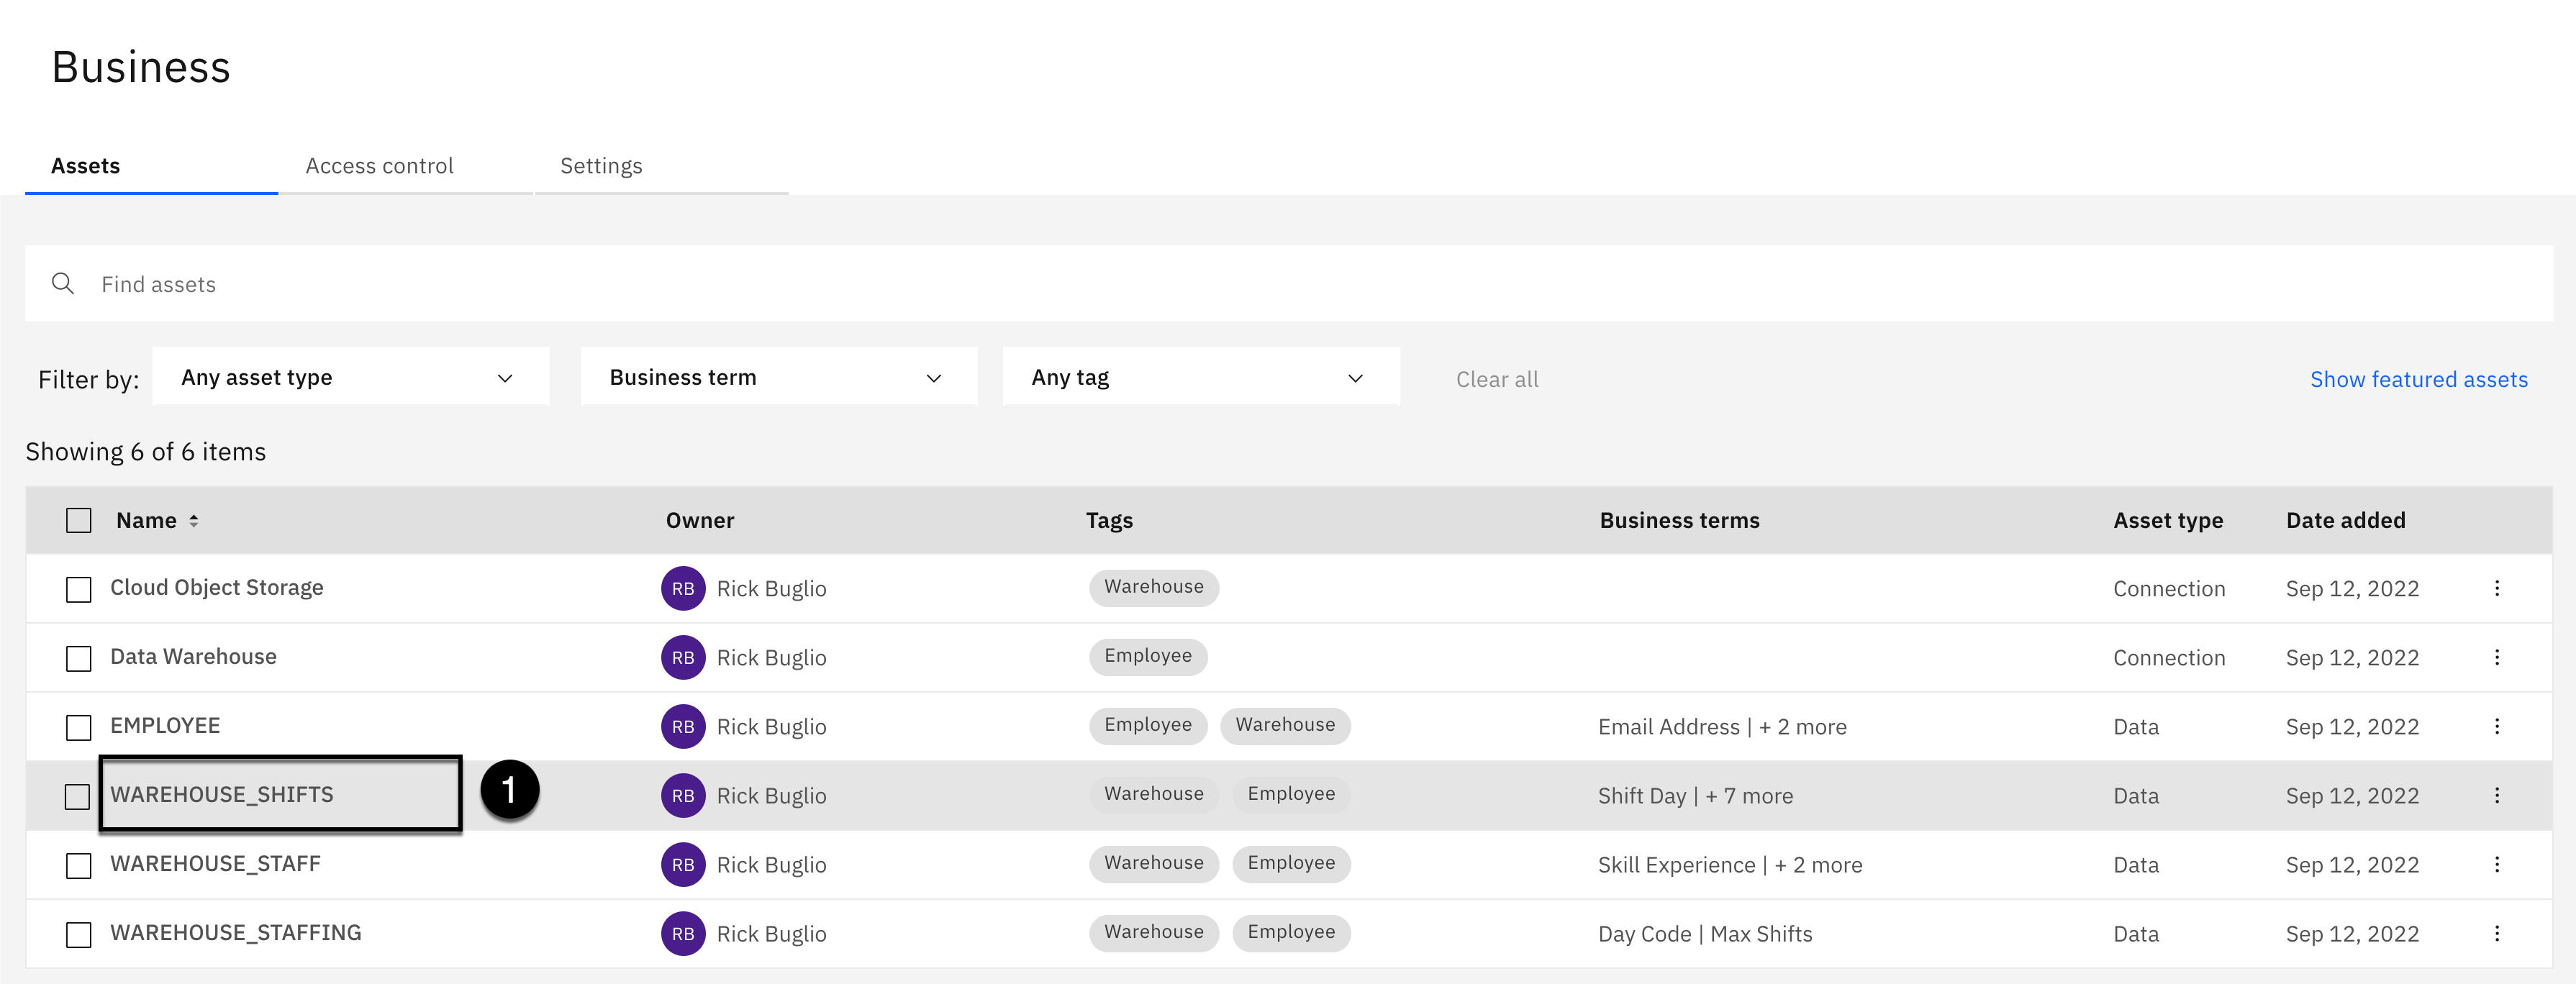Open the Settings tab
The width and height of the screenshot is (2576, 984).
pos(601,166)
